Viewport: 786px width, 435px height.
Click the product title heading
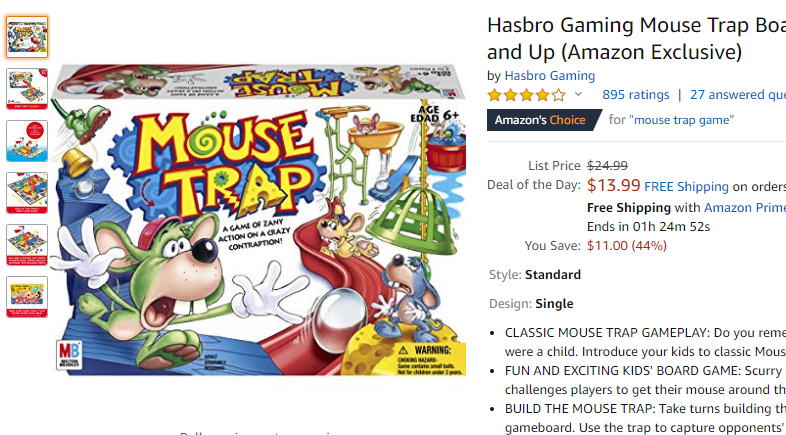[637, 39]
